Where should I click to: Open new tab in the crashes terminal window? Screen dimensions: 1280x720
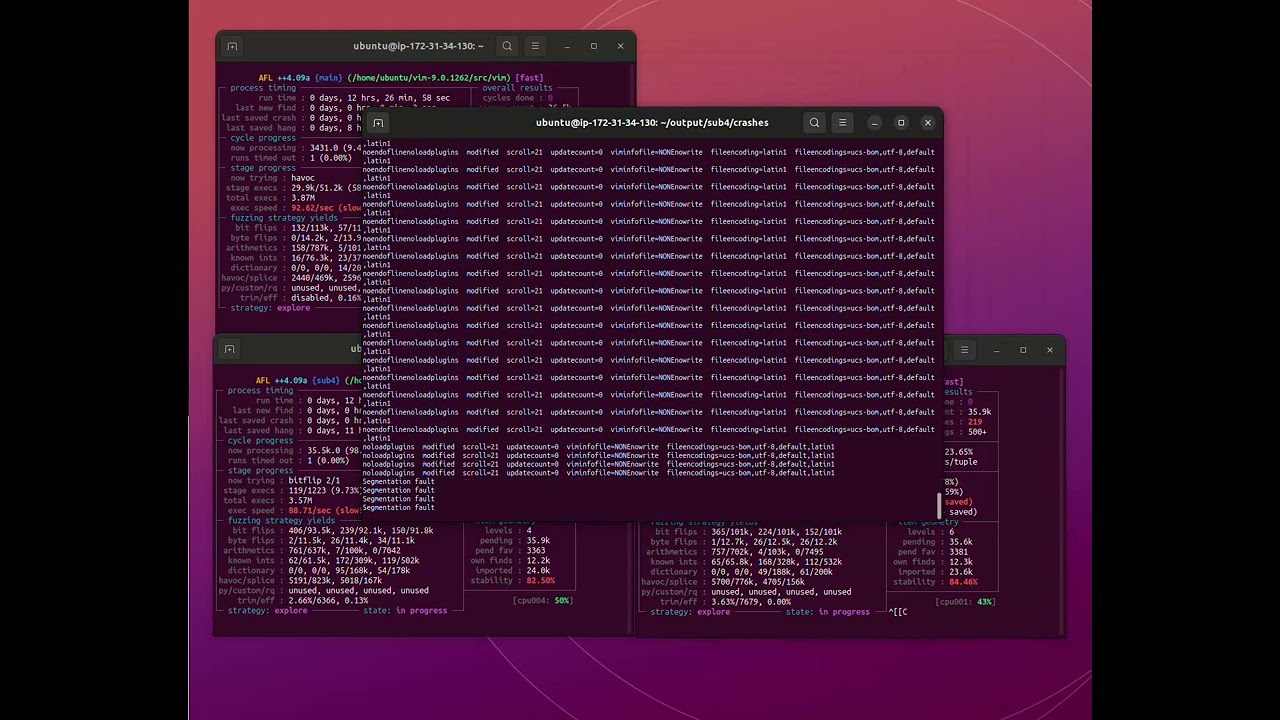[377, 123]
